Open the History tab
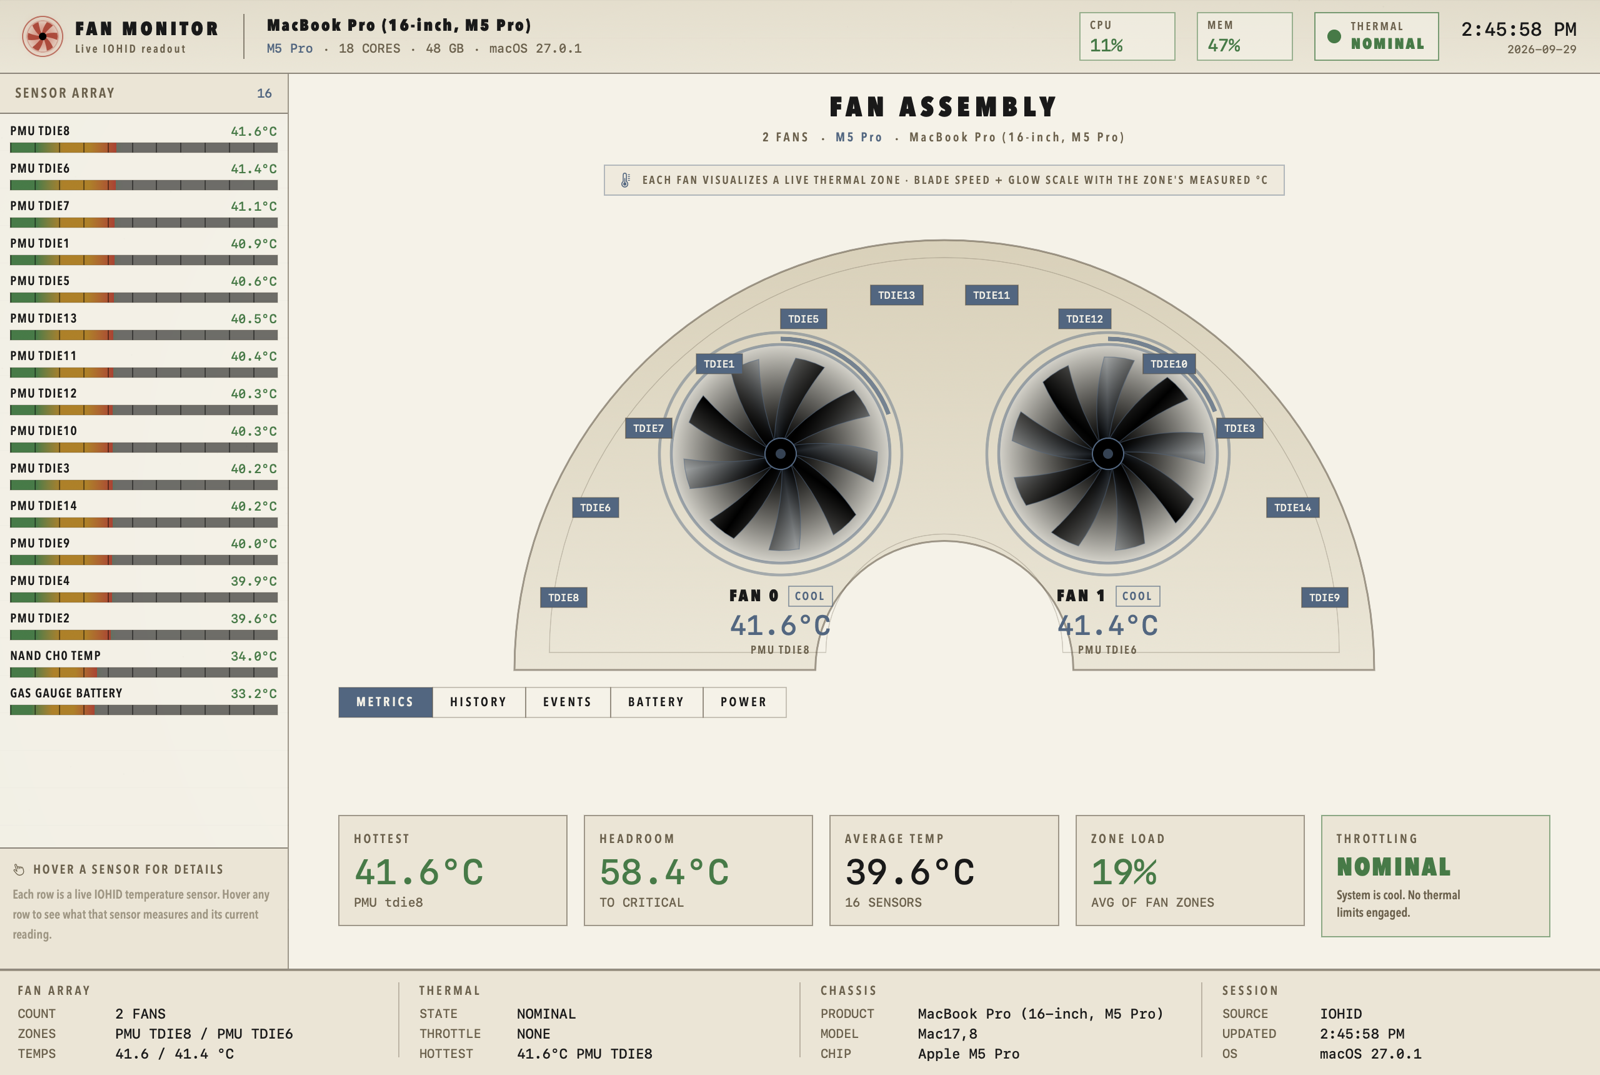 click(x=478, y=702)
